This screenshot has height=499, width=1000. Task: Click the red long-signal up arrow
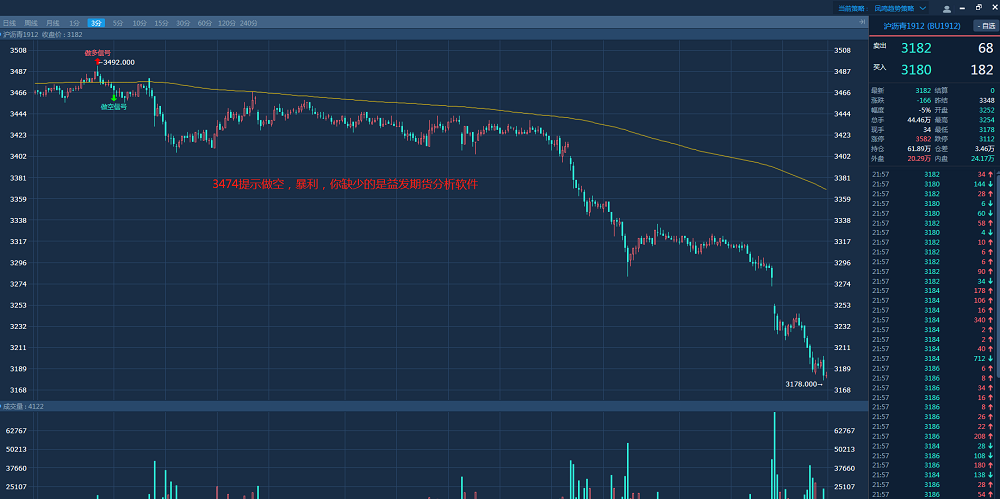(x=98, y=63)
